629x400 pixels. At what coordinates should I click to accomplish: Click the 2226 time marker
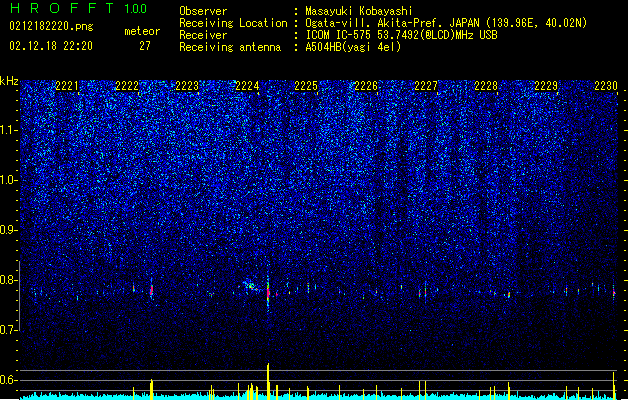click(x=366, y=86)
